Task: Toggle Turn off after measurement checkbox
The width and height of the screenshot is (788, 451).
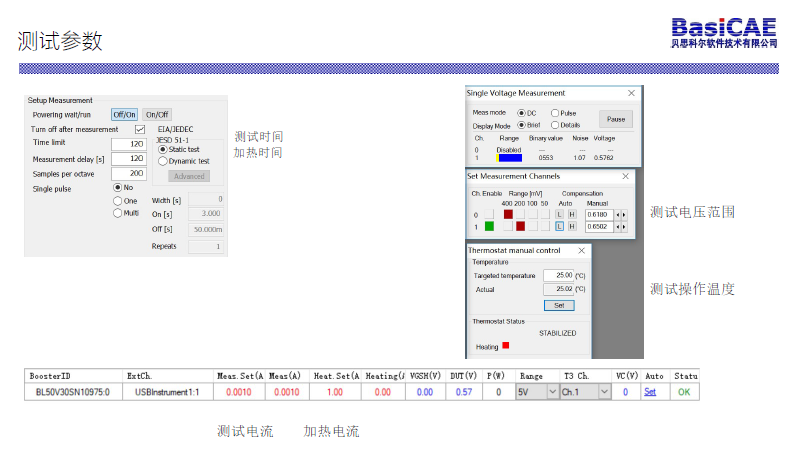Action: [140, 129]
